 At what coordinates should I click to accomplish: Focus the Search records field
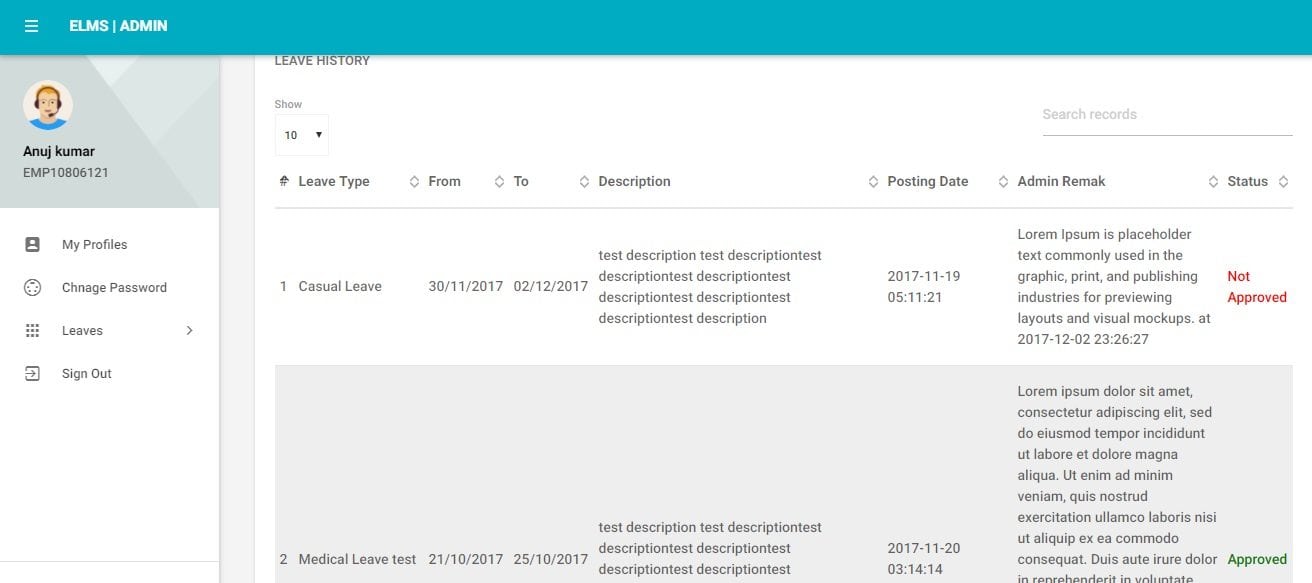pos(1167,114)
